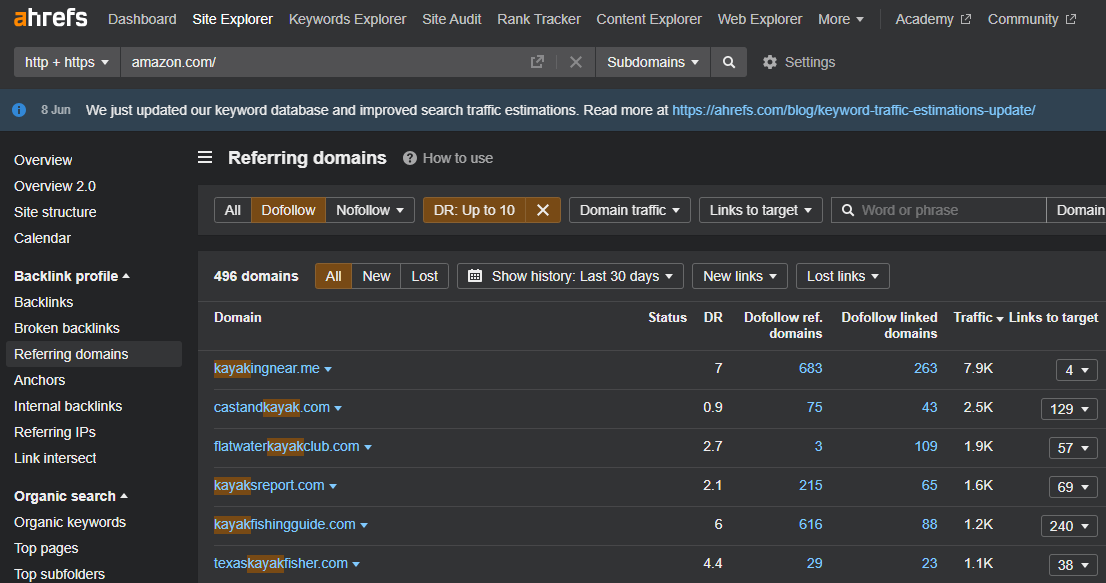
Task: Open the keyword traffic estimations blog link
Action: click(x=853, y=110)
